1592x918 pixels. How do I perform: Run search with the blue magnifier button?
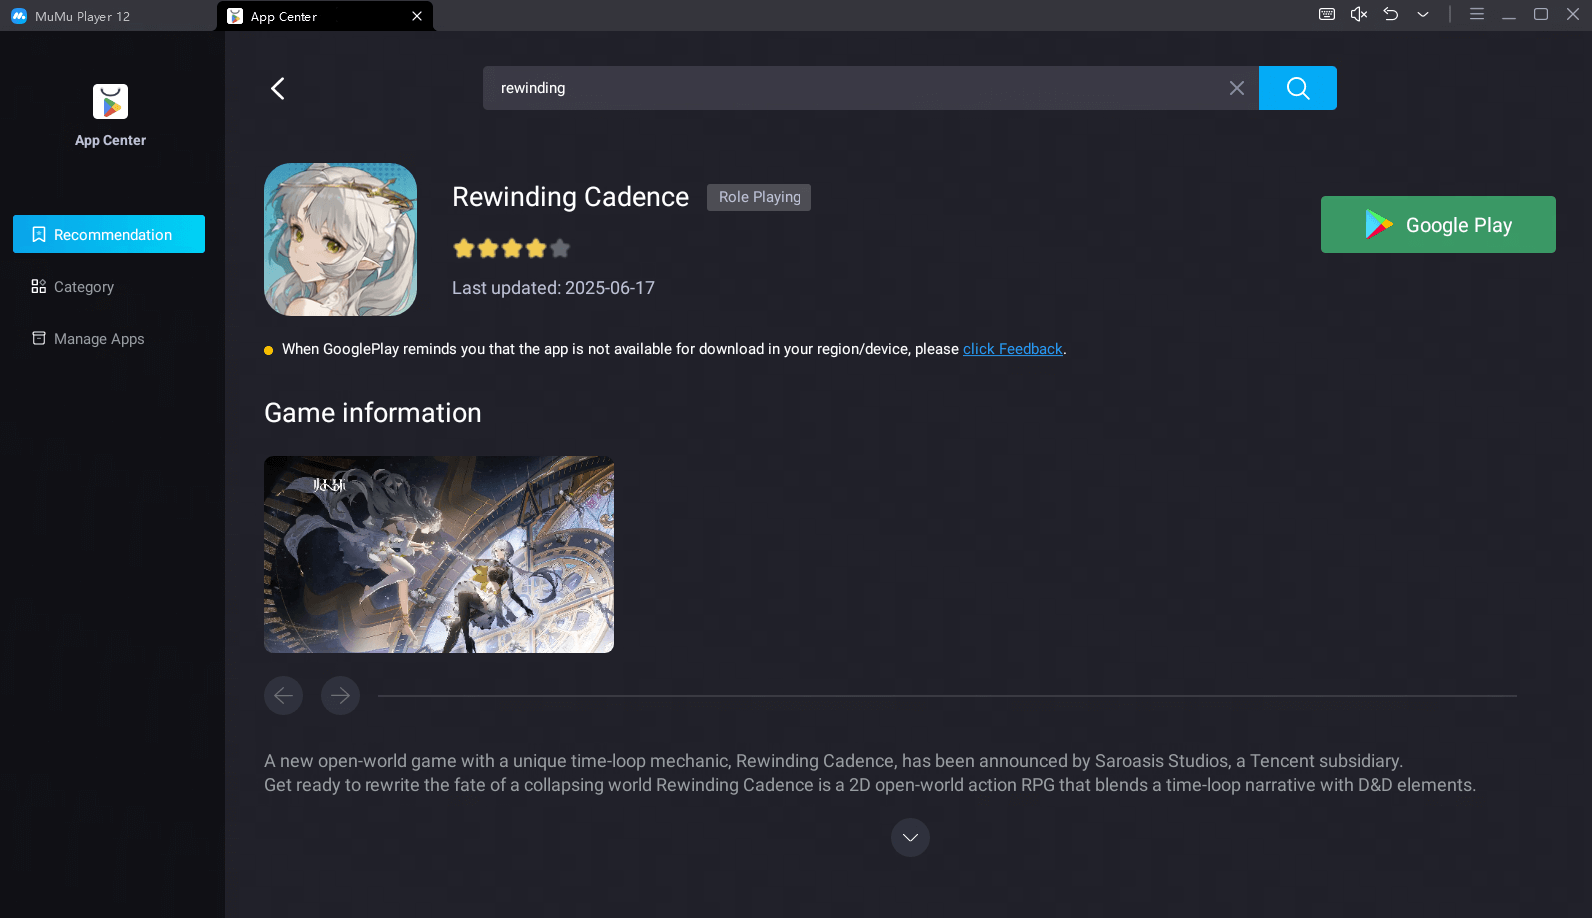pyautogui.click(x=1297, y=88)
